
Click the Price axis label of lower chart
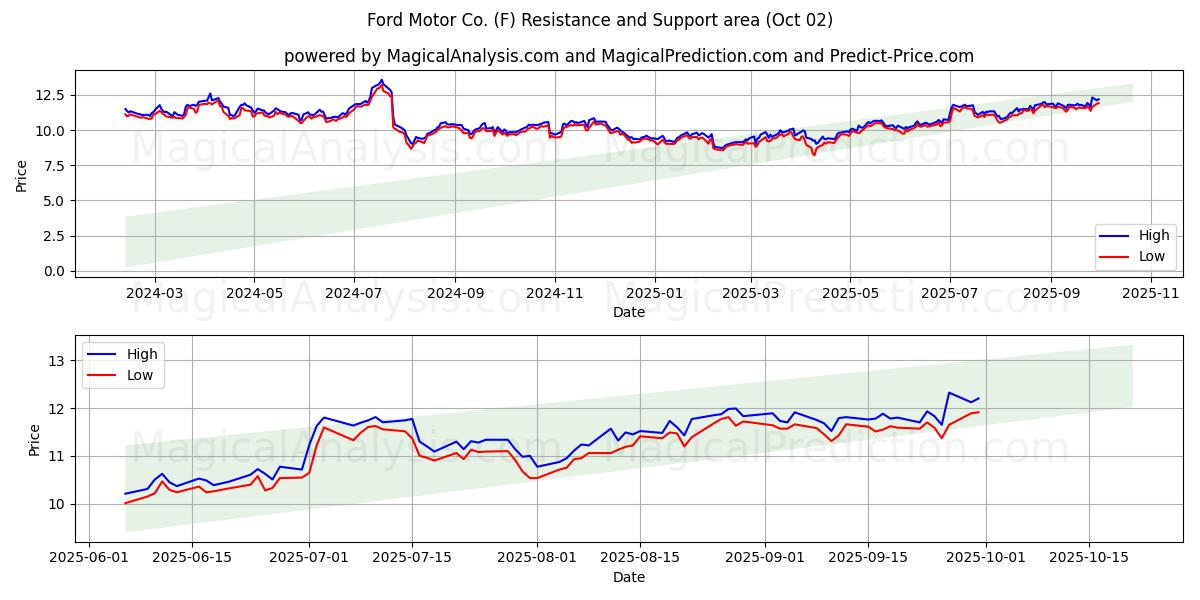click(35, 439)
